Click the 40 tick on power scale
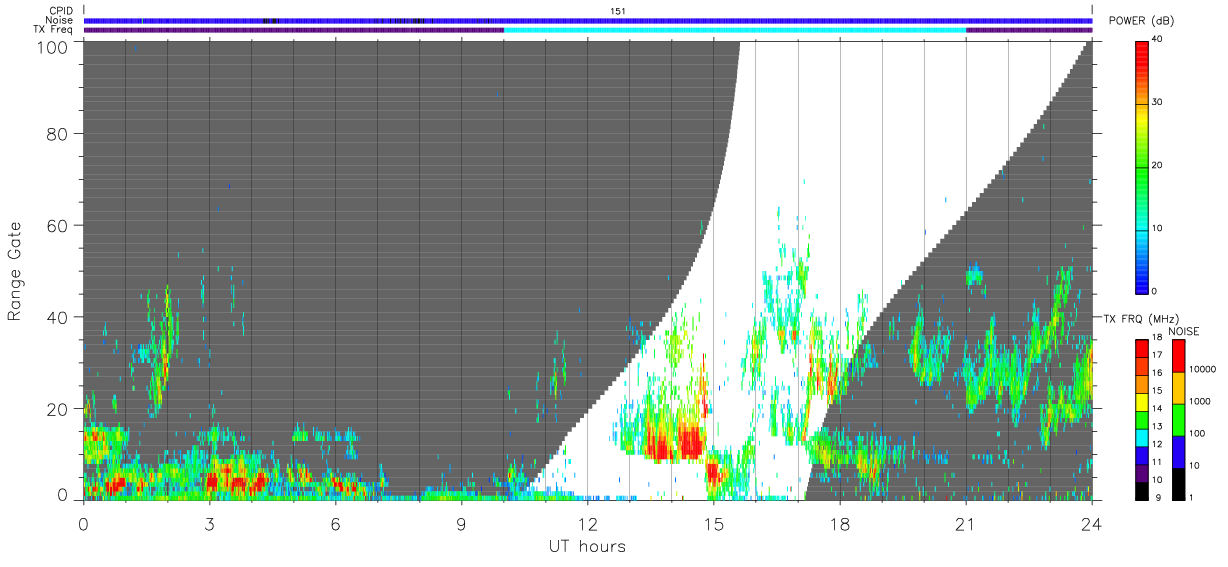Viewport: 1228px width, 567px height. coord(1158,39)
